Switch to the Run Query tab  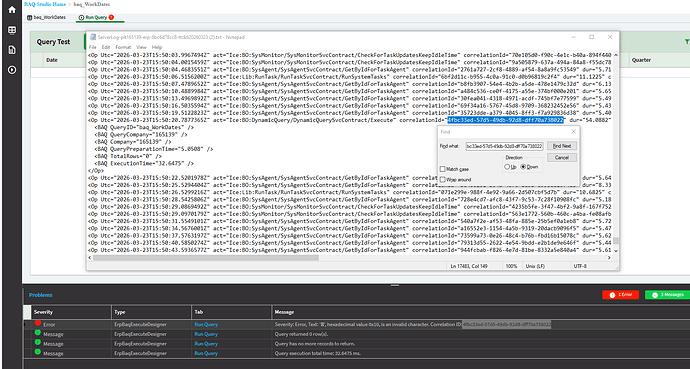[96, 18]
